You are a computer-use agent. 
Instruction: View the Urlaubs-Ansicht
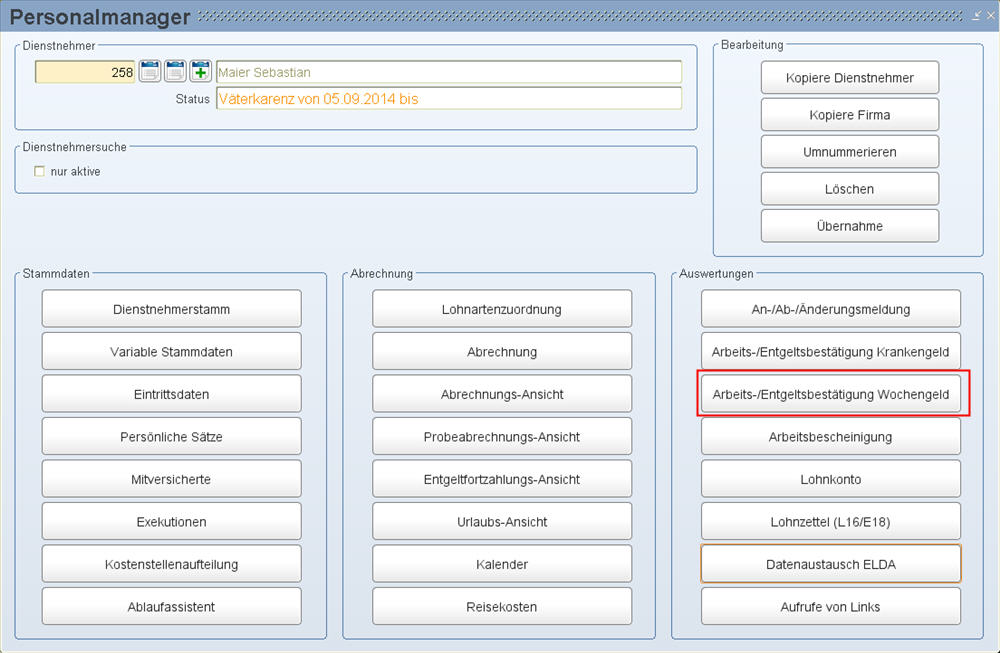502,522
